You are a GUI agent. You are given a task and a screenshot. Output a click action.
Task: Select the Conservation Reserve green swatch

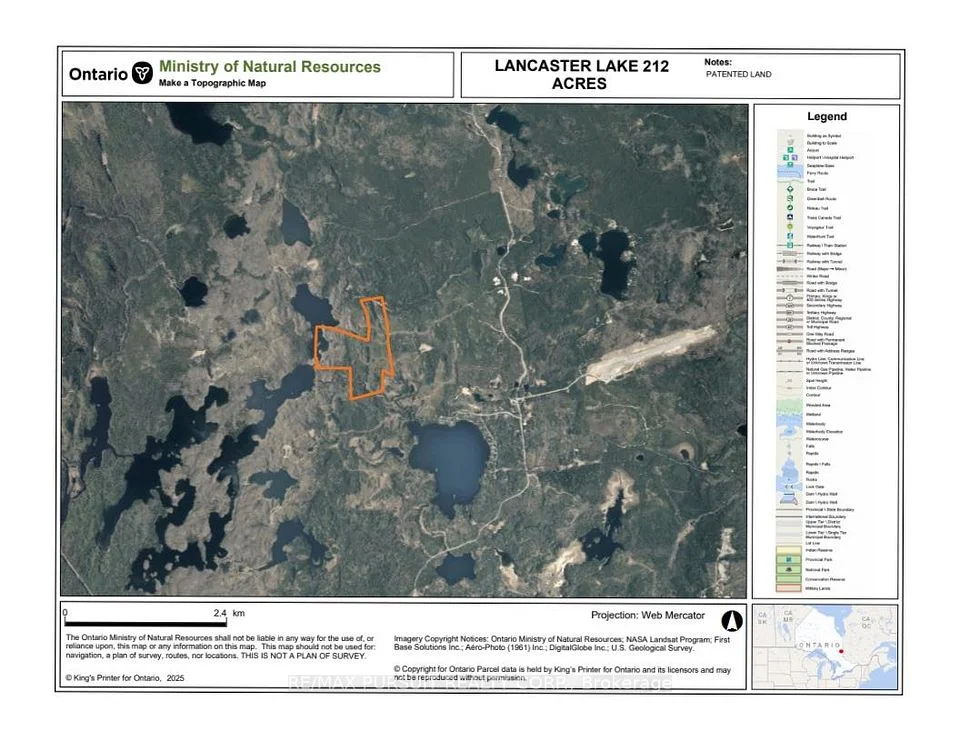pyautogui.click(x=789, y=579)
